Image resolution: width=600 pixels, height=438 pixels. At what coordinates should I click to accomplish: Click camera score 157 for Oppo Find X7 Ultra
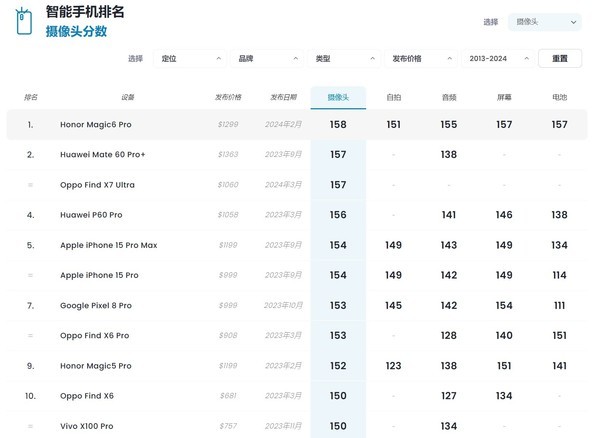338,185
